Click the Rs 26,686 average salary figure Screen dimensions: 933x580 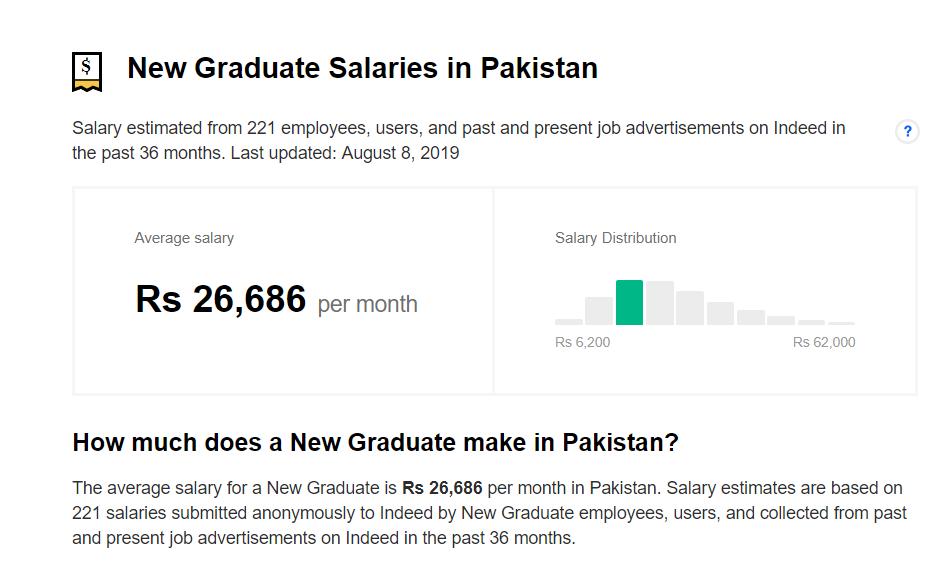221,298
